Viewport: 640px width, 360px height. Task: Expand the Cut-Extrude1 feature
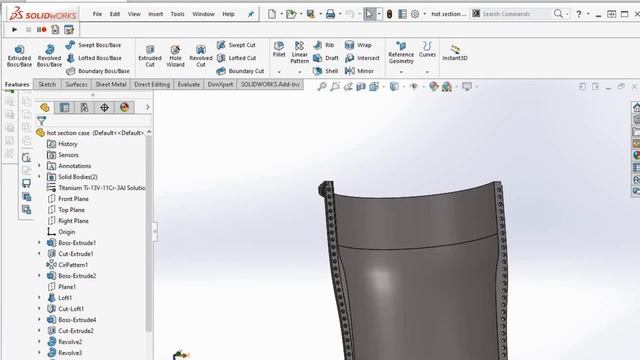click(40, 253)
